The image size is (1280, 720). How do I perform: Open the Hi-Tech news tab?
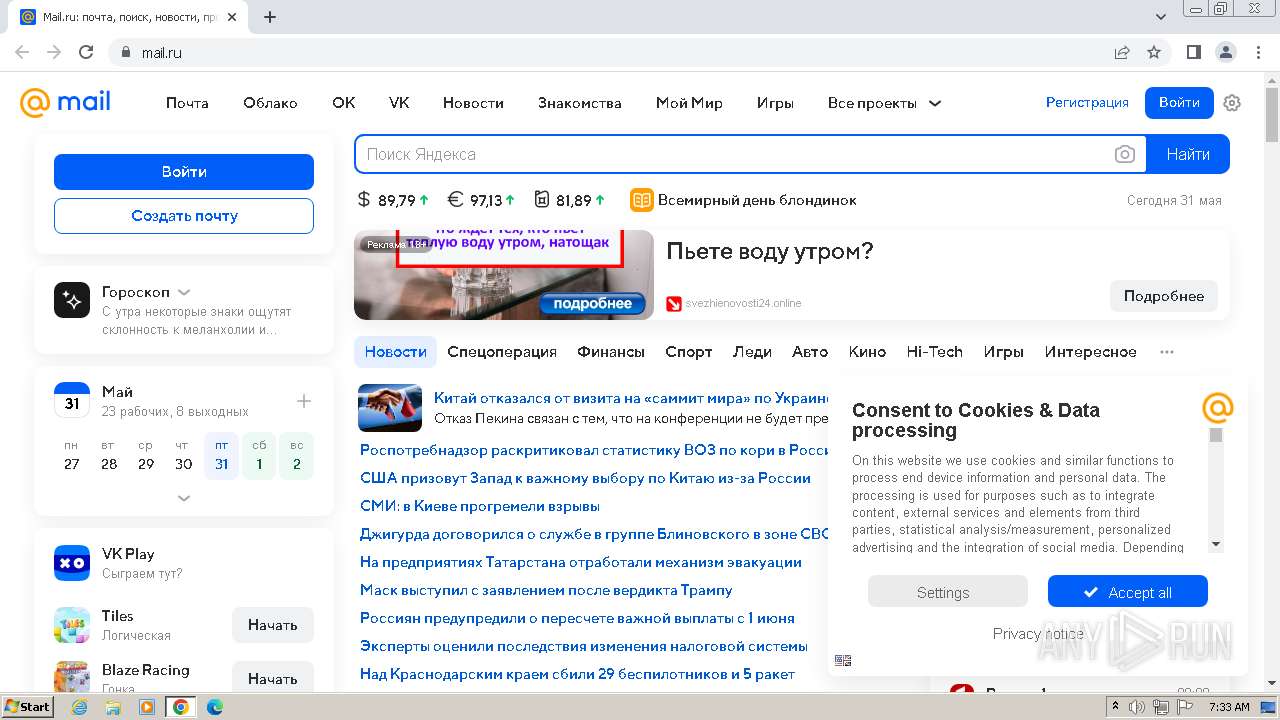tap(934, 352)
